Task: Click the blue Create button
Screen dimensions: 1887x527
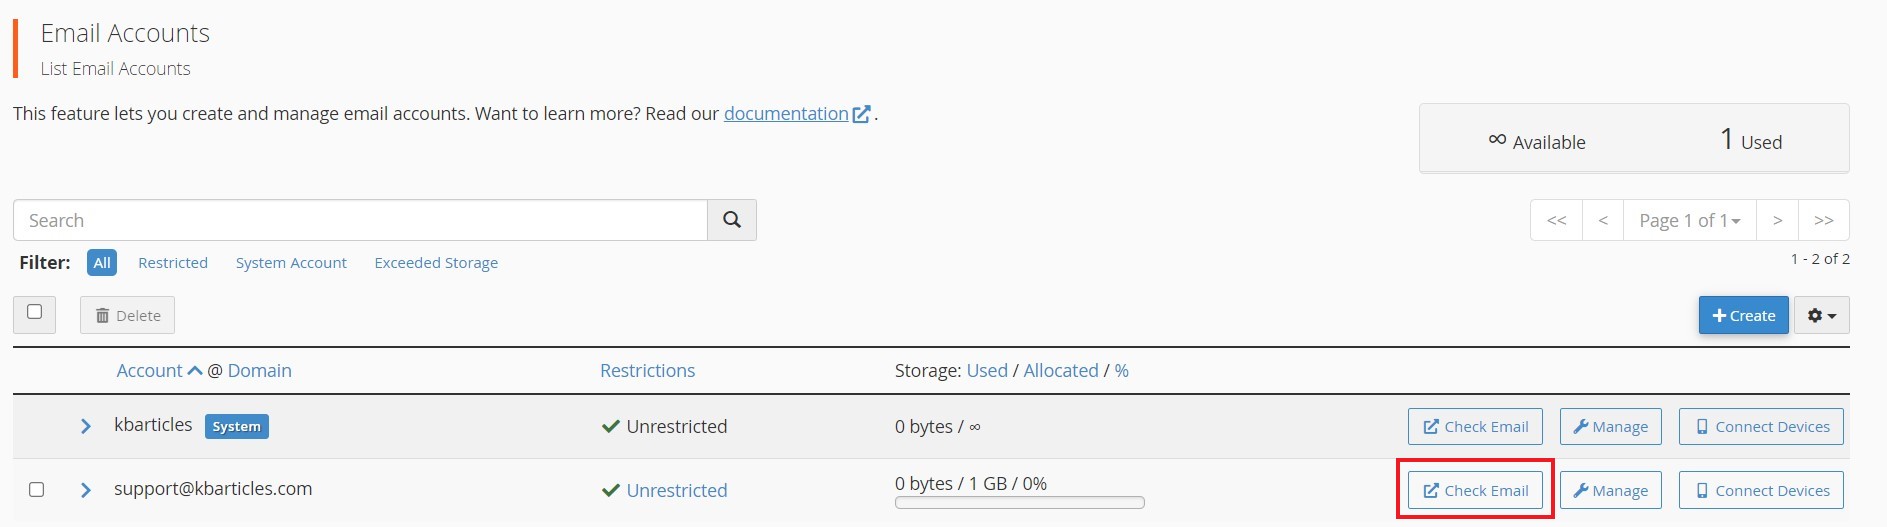Action: pos(1743,315)
